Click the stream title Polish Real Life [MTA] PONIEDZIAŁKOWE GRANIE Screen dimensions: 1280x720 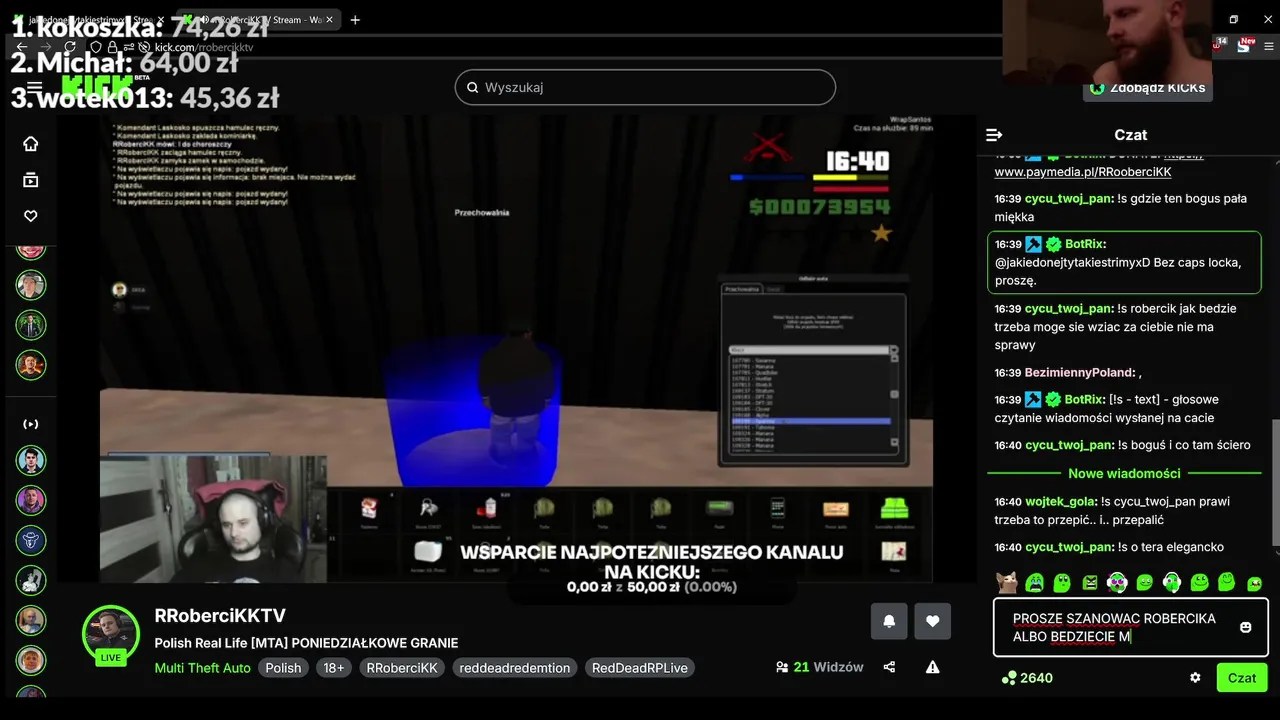pyautogui.click(x=306, y=643)
